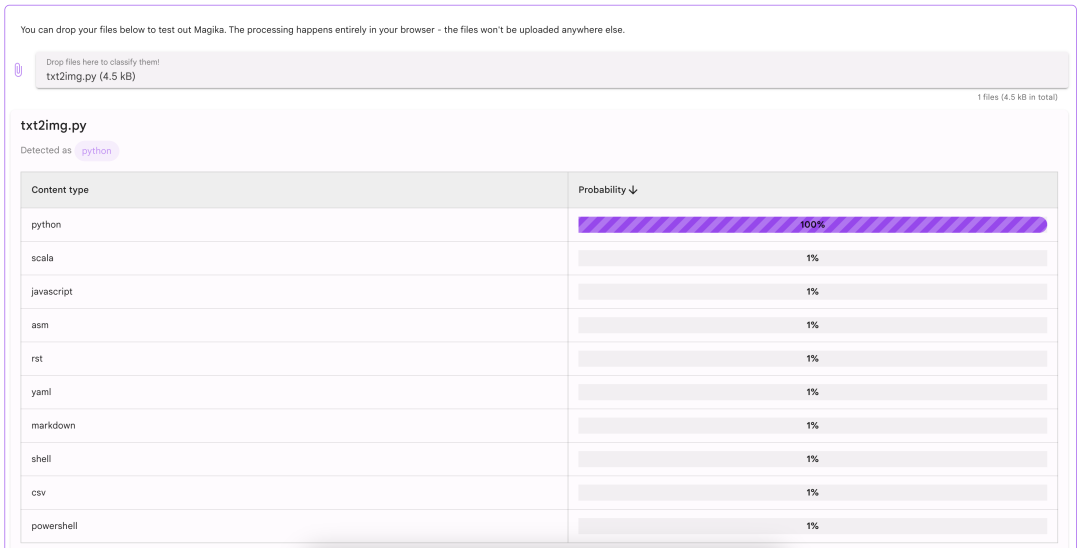Click the javascript 1% probability bar
Viewport: 1080px width, 548px height.
pos(812,292)
